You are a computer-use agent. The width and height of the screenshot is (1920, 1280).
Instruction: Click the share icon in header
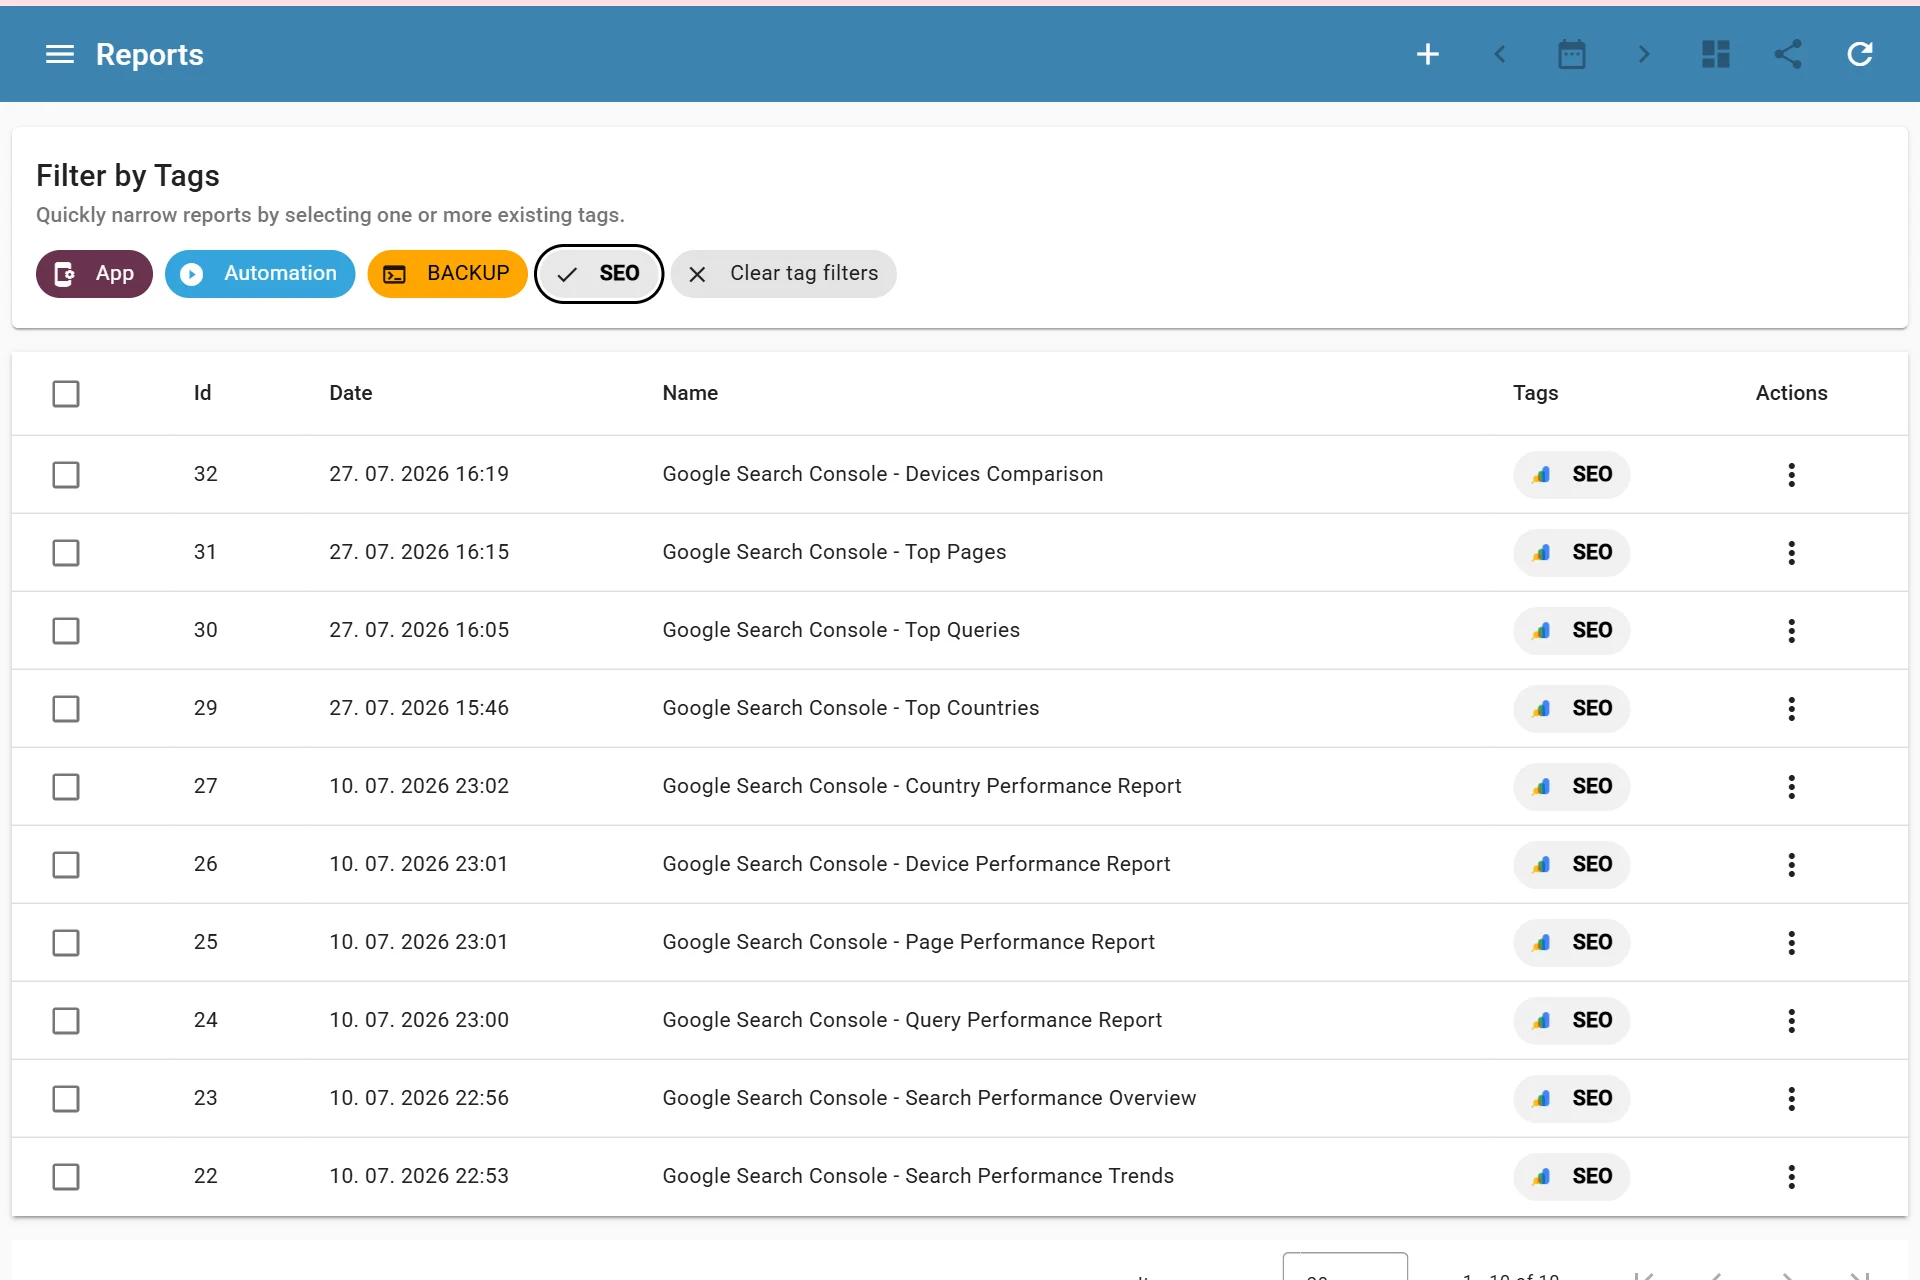click(x=1788, y=54)
